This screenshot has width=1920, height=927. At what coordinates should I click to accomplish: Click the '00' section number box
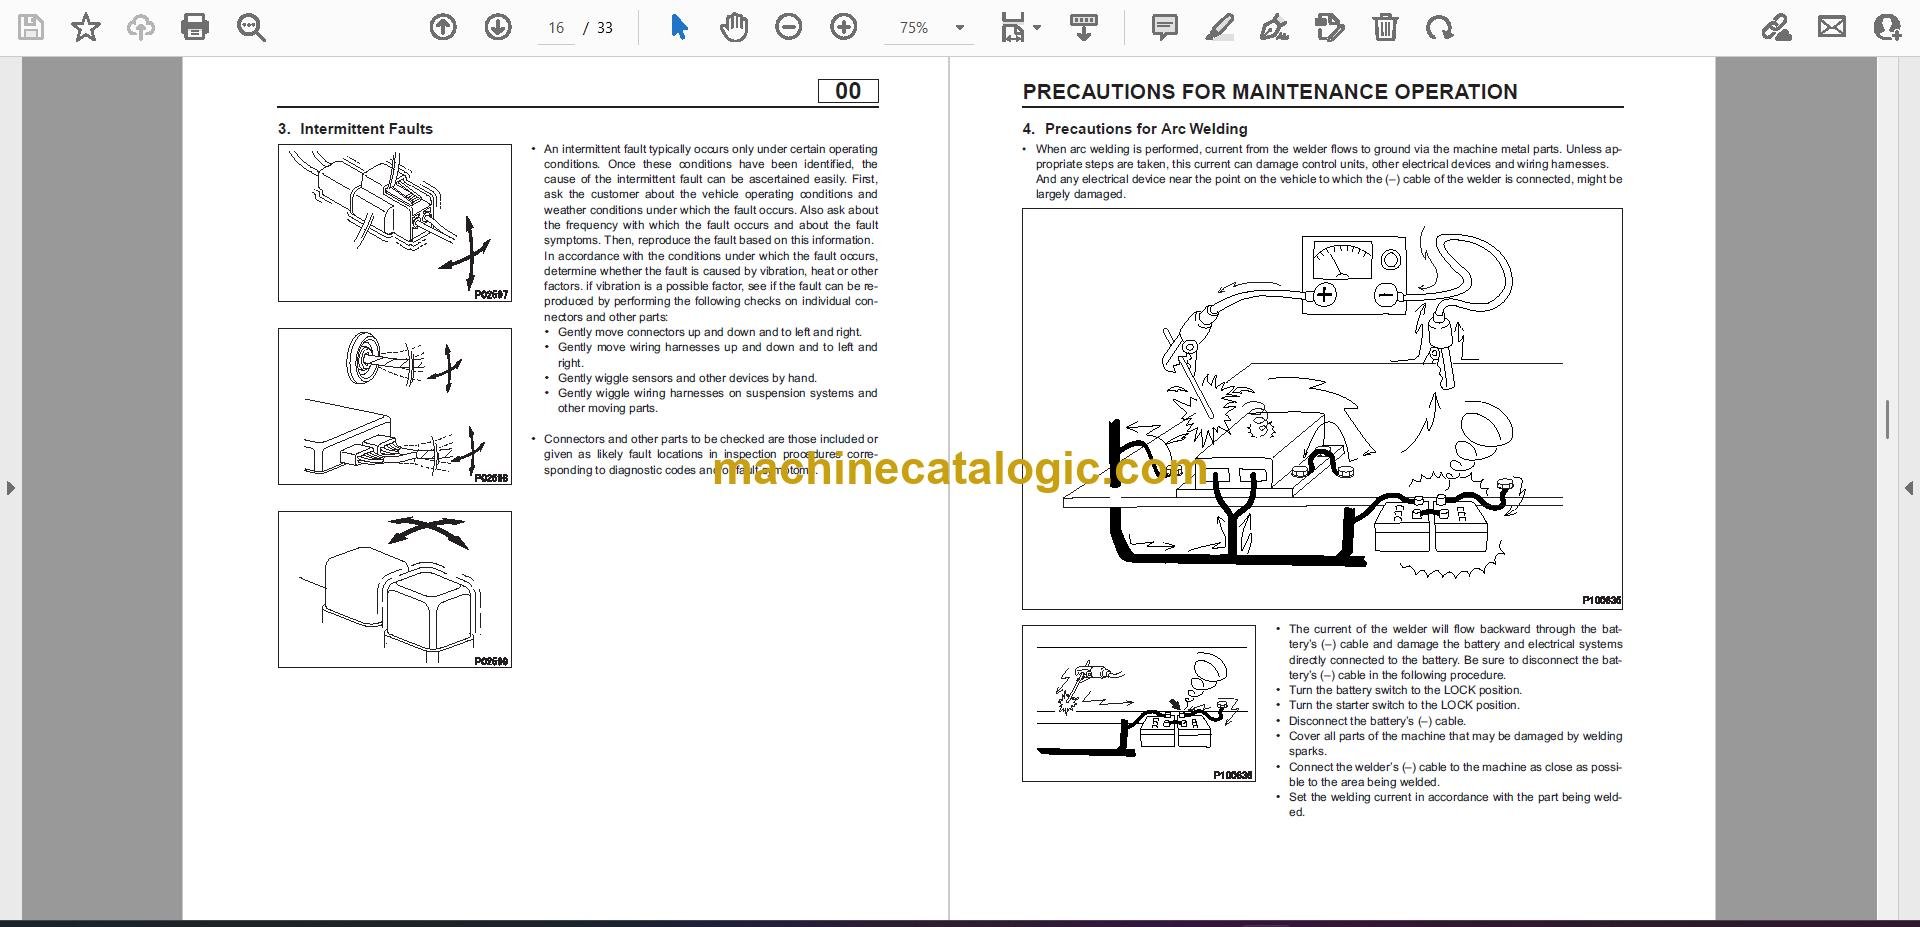point(848,91)
